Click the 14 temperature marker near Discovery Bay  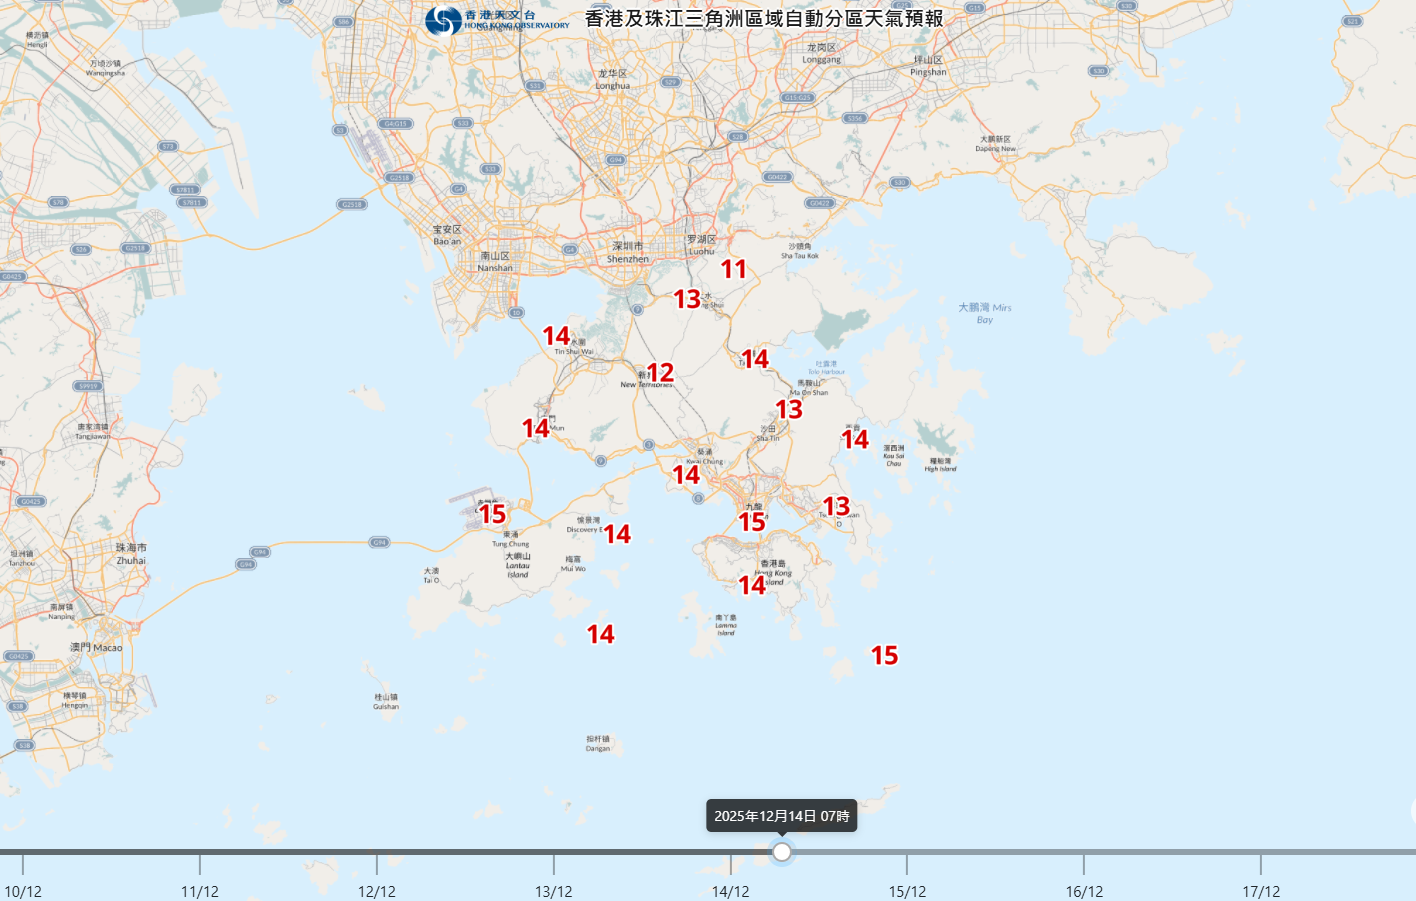pyautogui.click(x=617, y=534)
